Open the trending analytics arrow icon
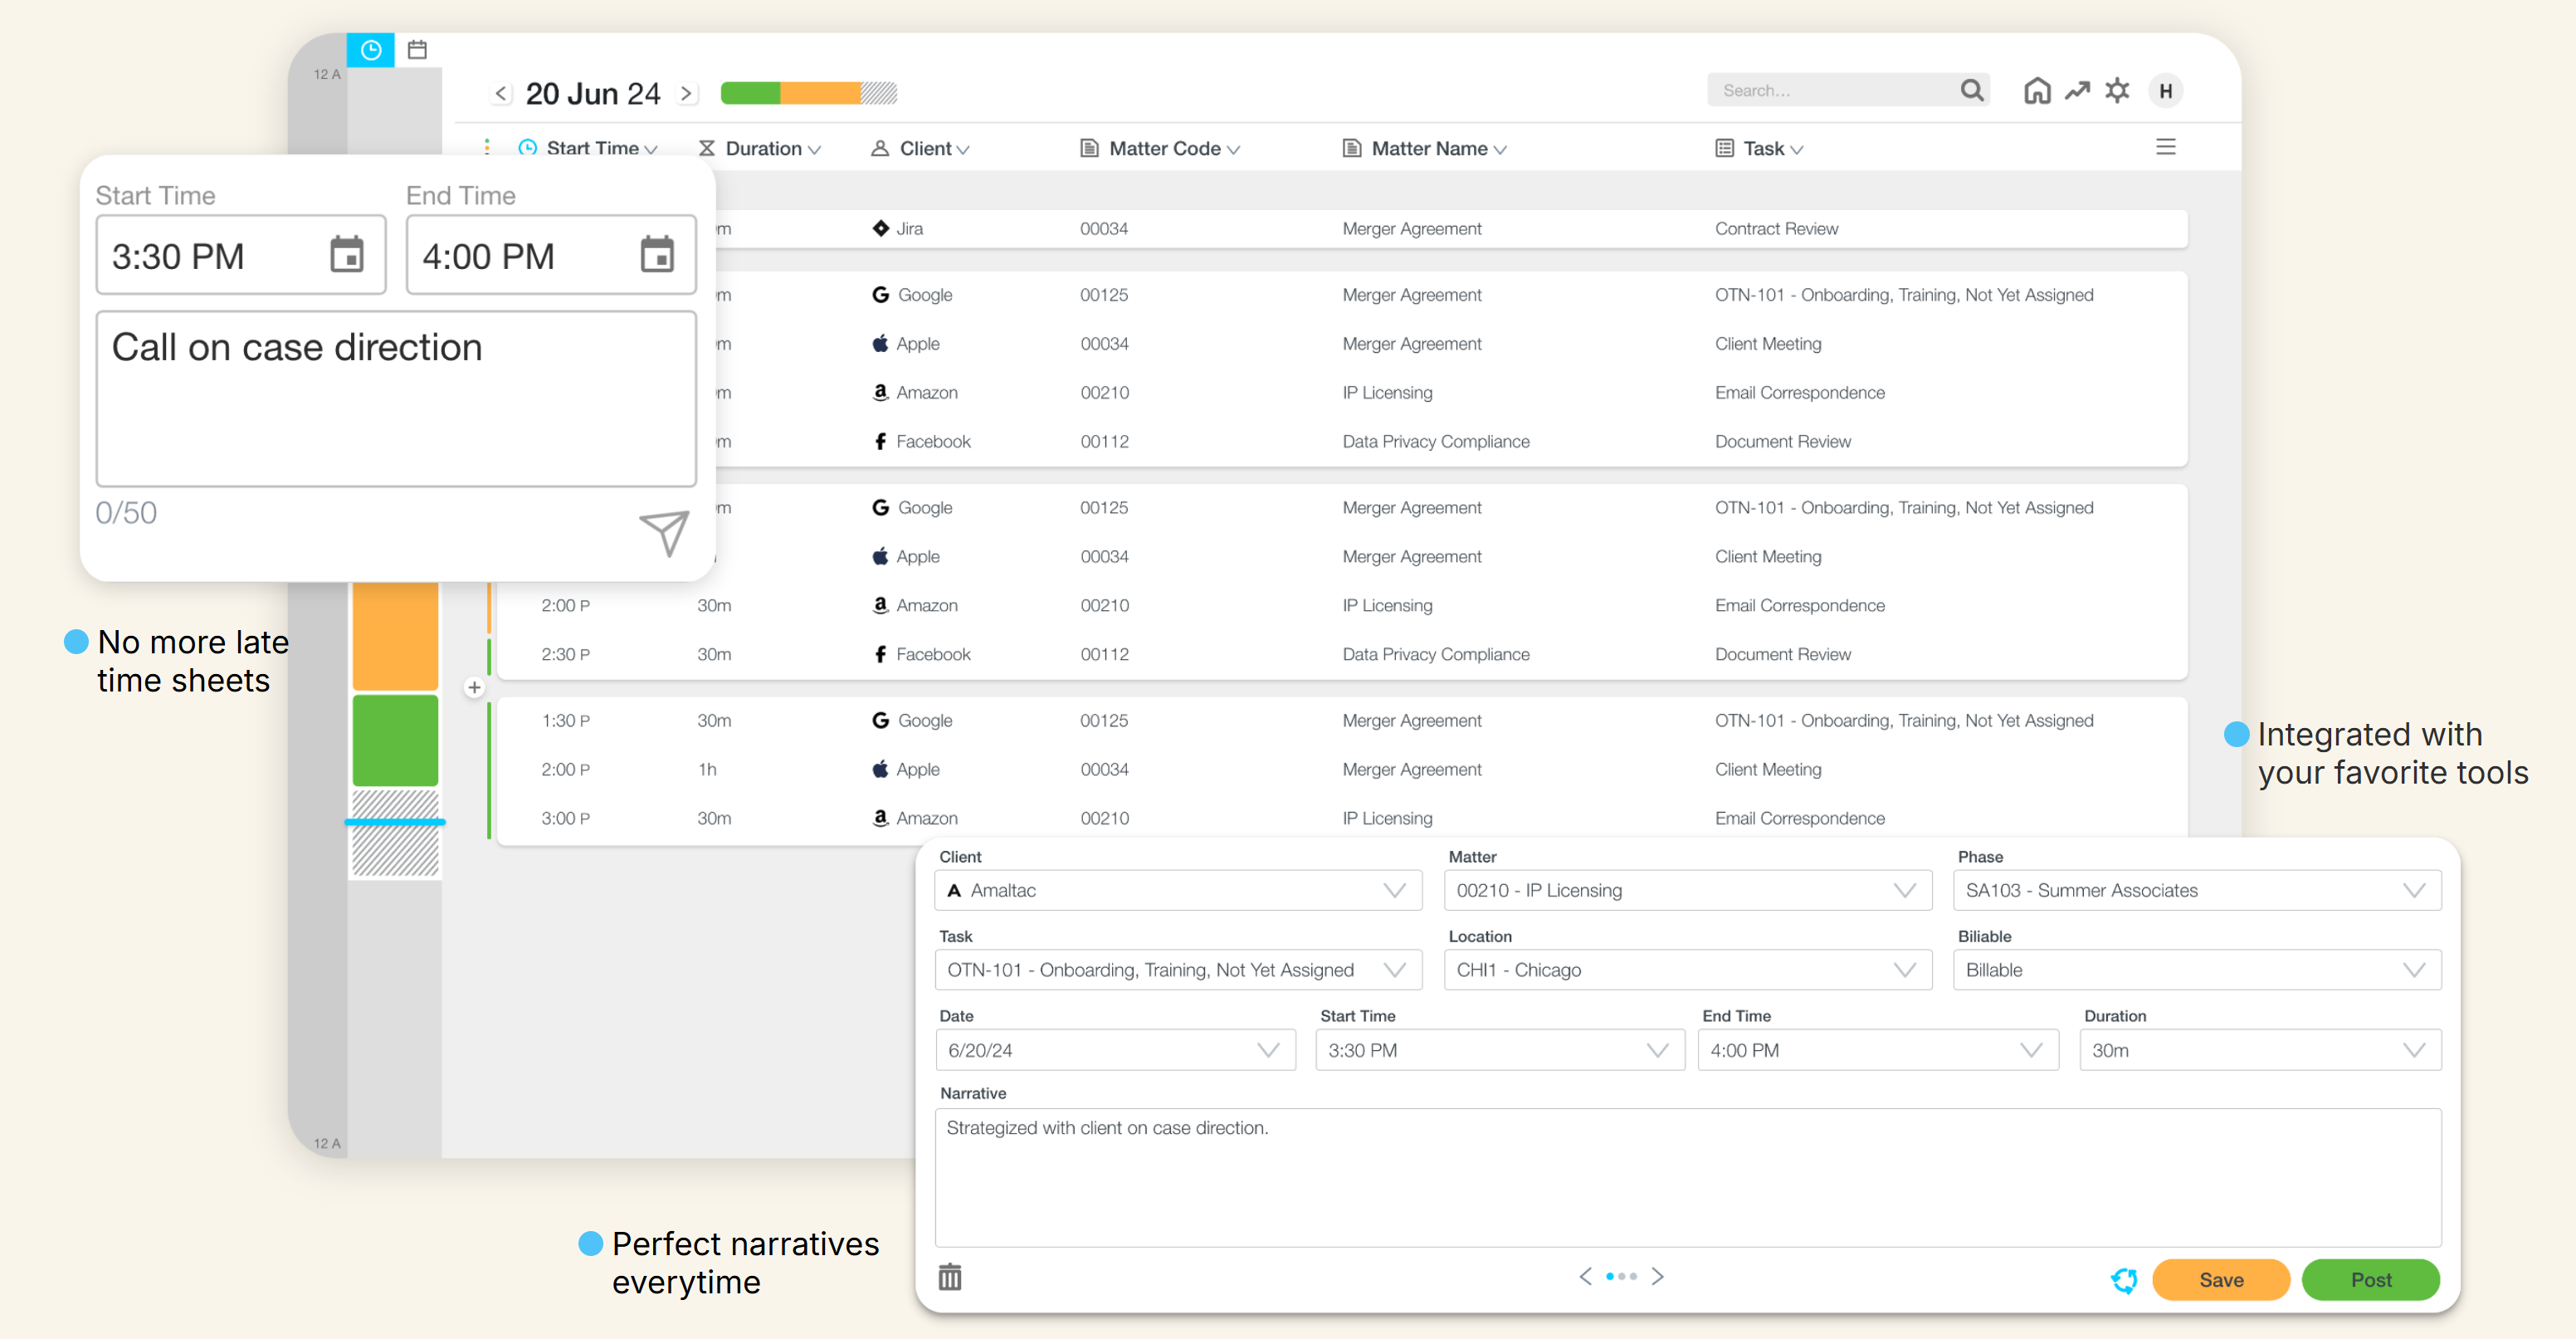 [2077, 91]
